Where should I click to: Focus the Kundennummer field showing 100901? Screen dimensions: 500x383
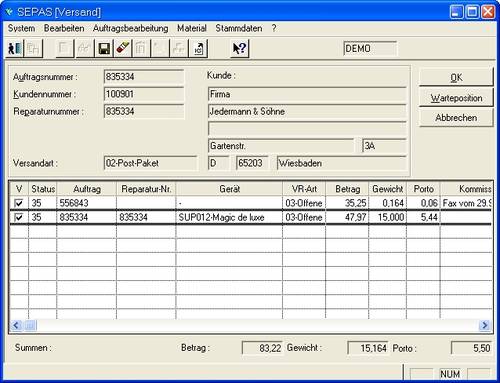tap(144, 94)
